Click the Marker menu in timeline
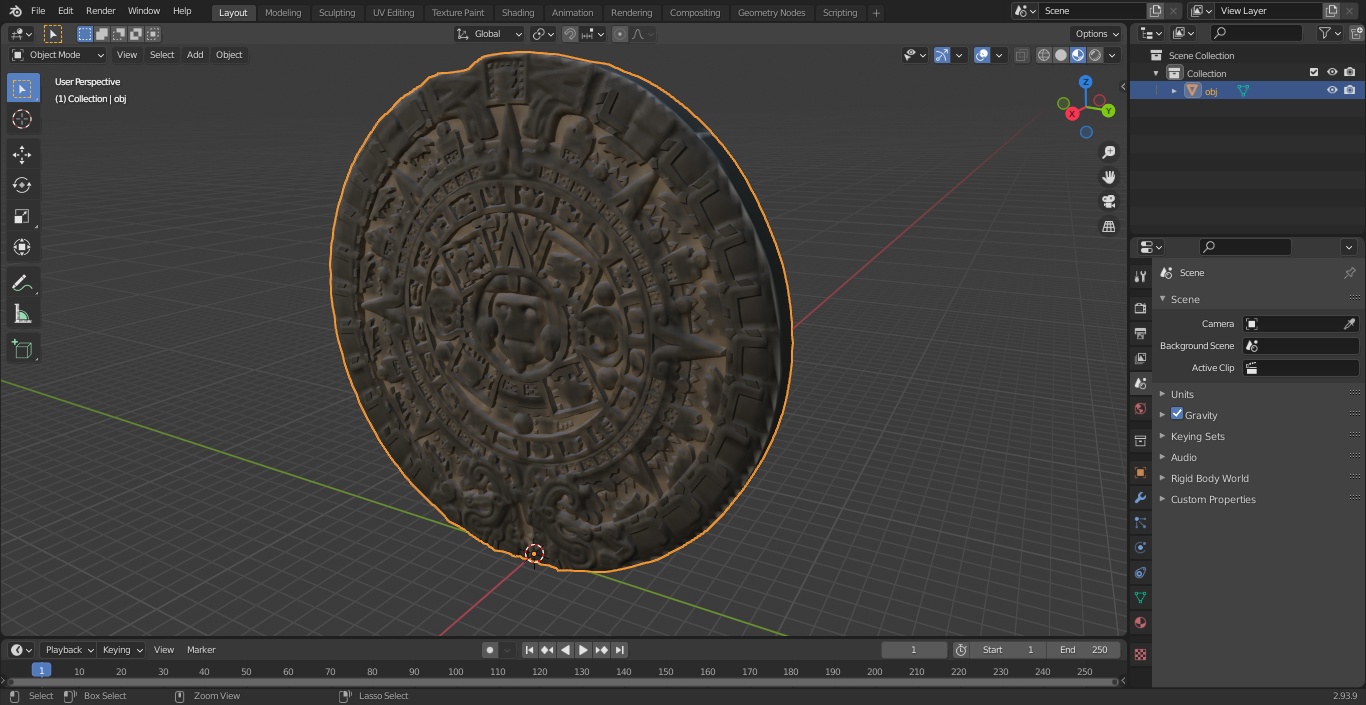Screen dimensions: 1366x705 tap(201, 650)
